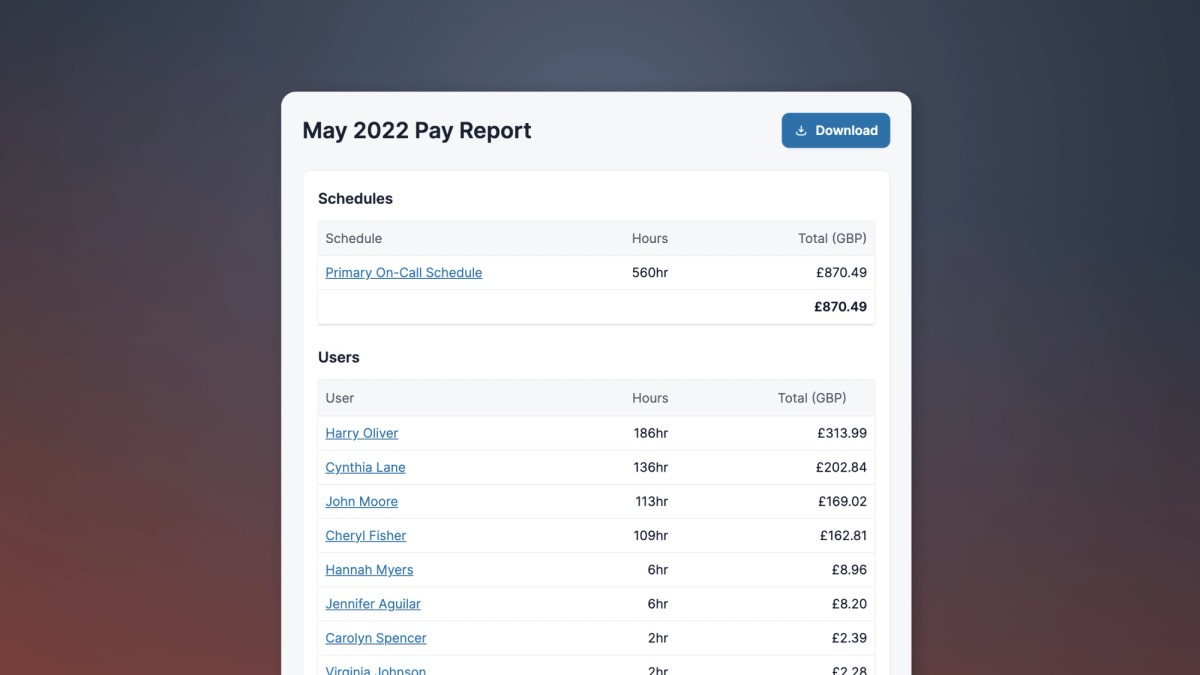This screenshot has height=675, width=1200.
Task: Click the Schedules section heading
Action: 355,198
